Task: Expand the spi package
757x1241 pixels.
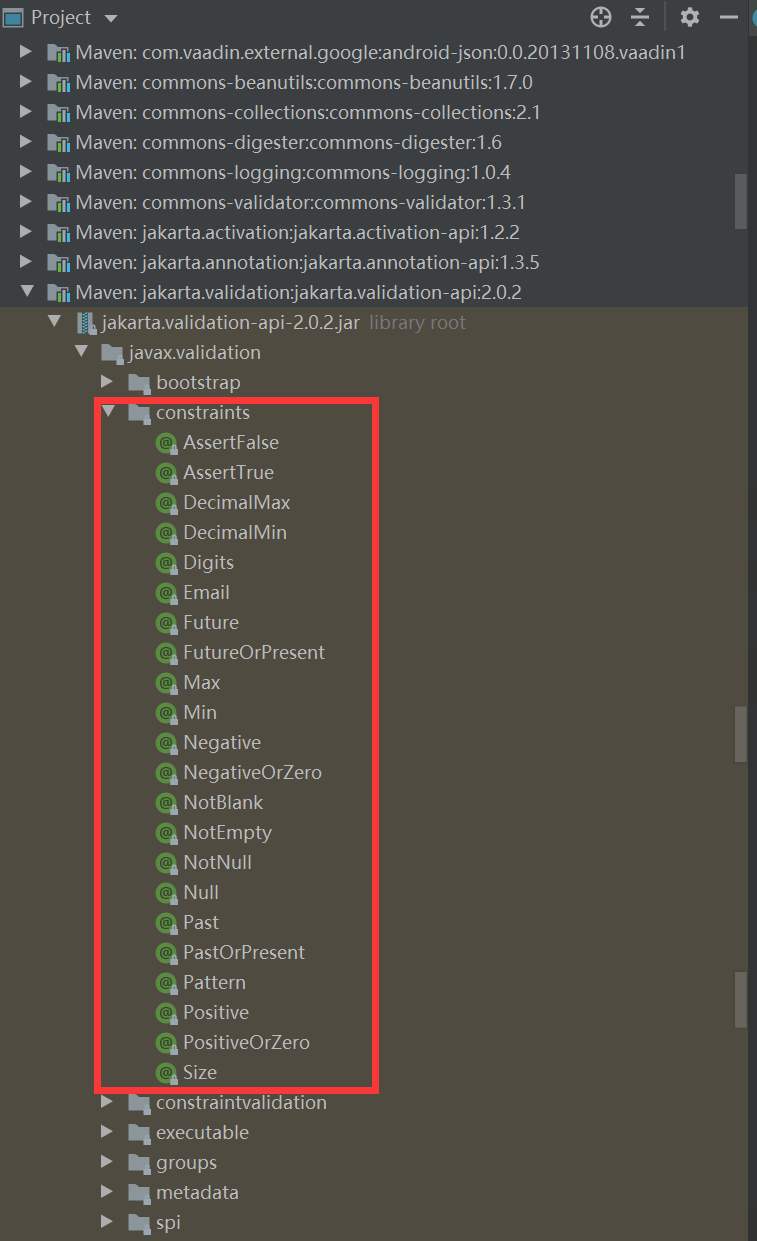Action: click(107, 1222)
